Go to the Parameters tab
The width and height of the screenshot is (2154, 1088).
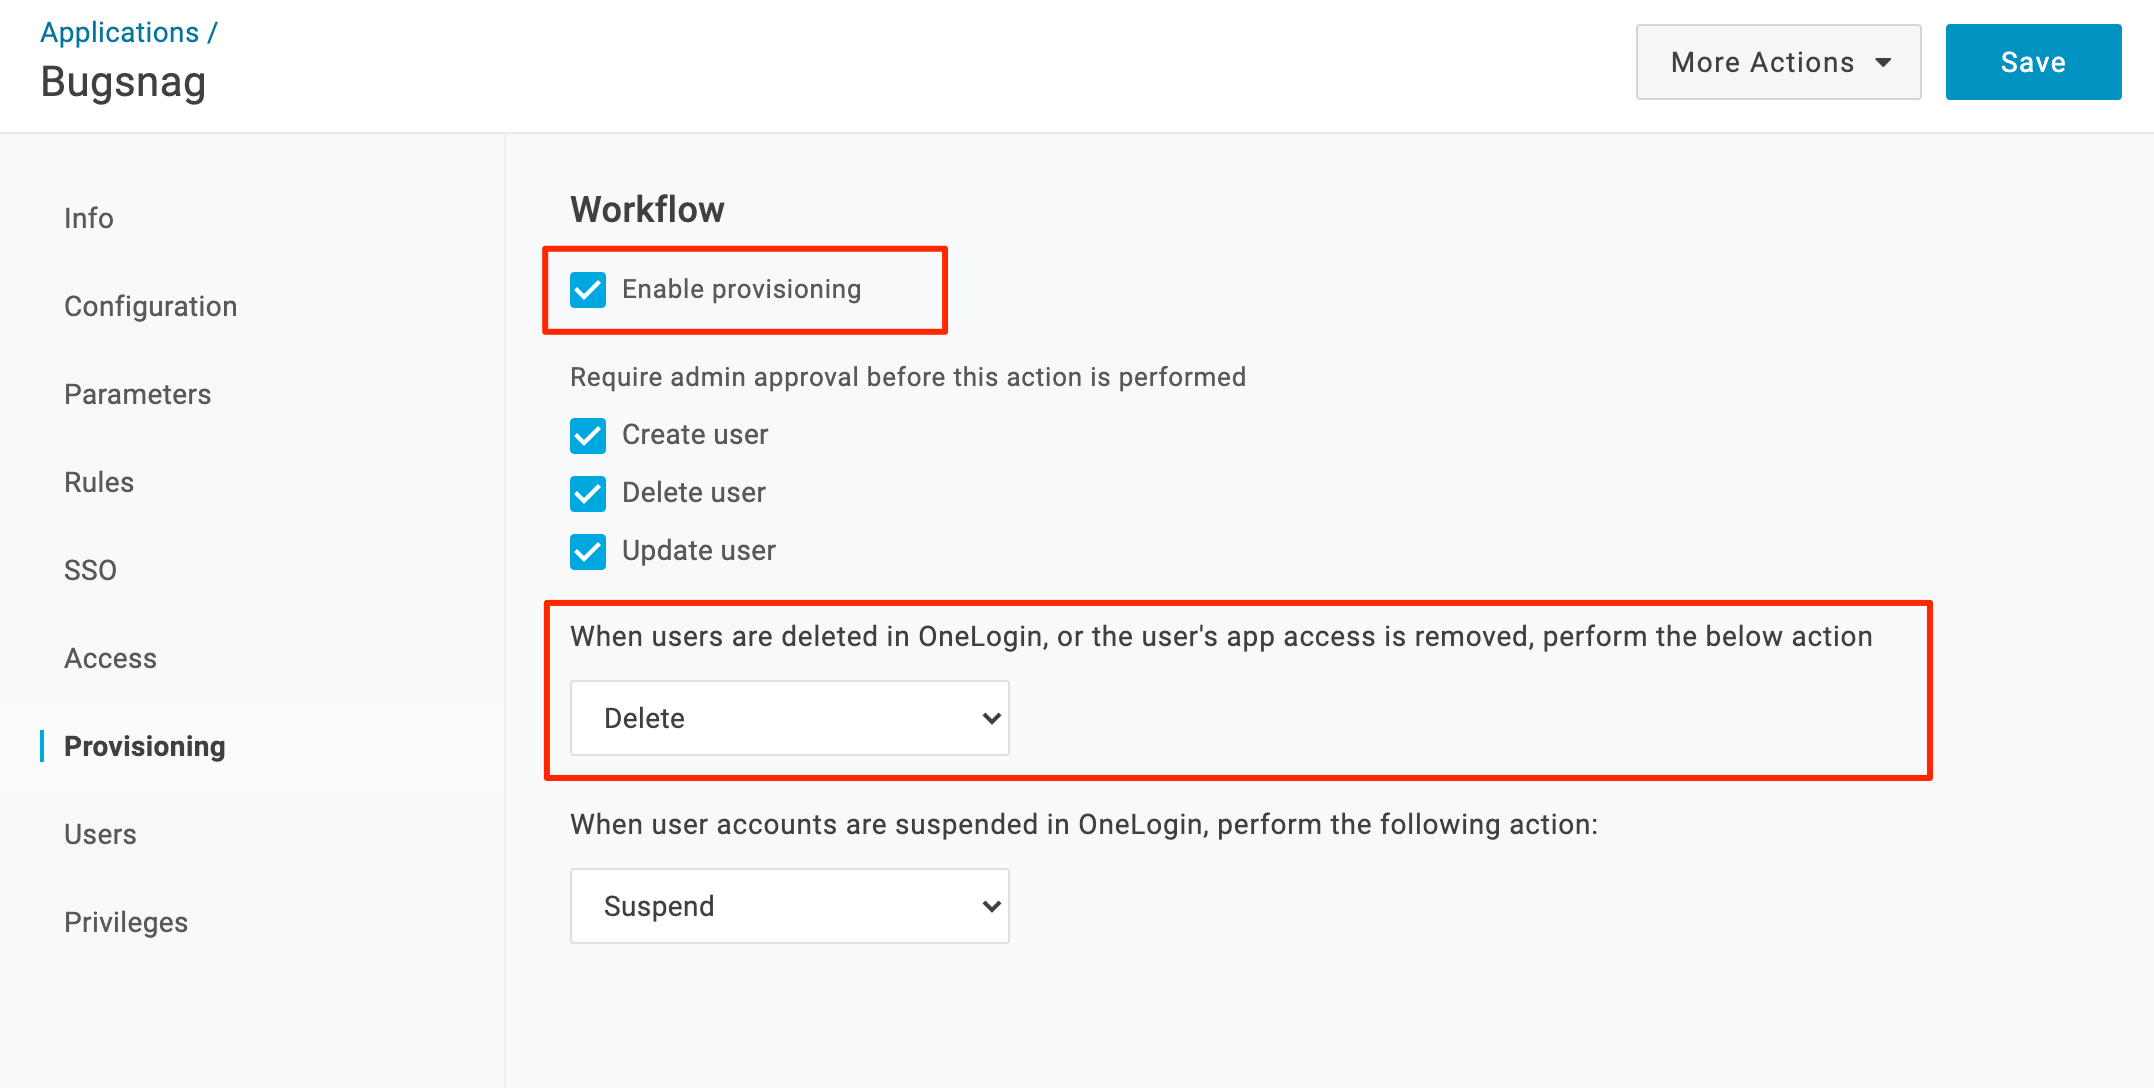click(x=138, y=394)
